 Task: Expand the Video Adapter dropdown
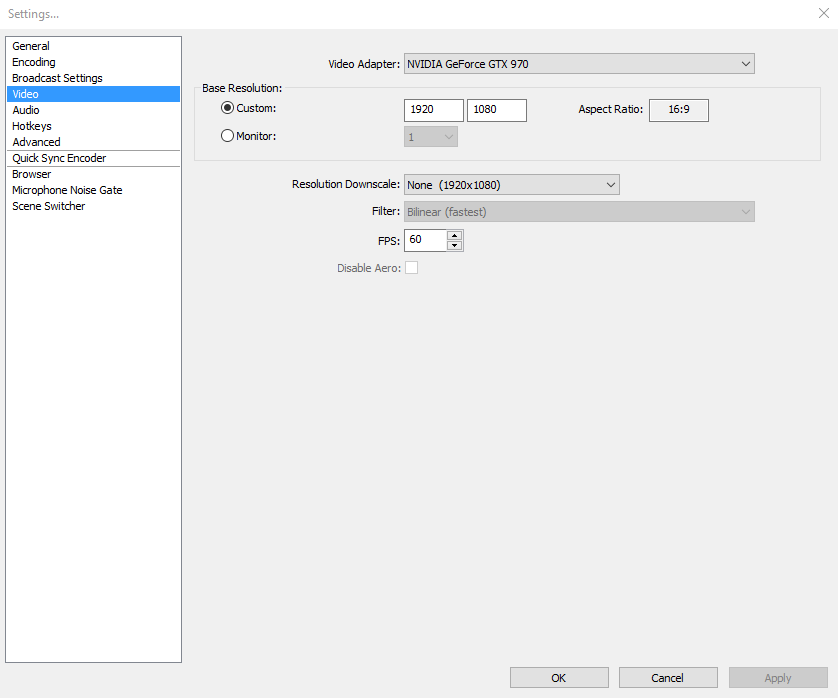tap(579, 64)
